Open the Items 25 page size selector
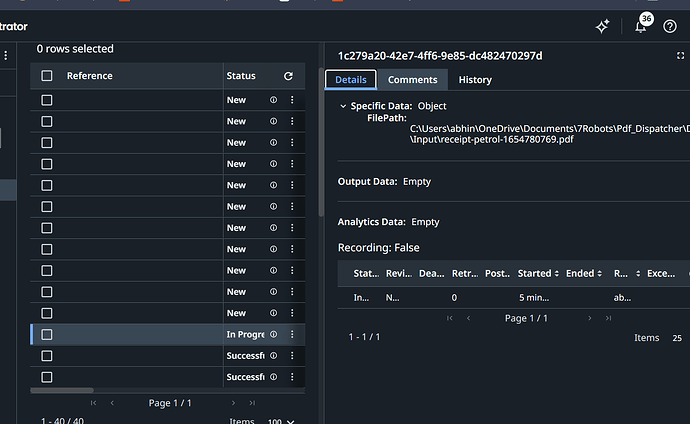The width and height of the screenshot is (690, 424). point(677,338)
